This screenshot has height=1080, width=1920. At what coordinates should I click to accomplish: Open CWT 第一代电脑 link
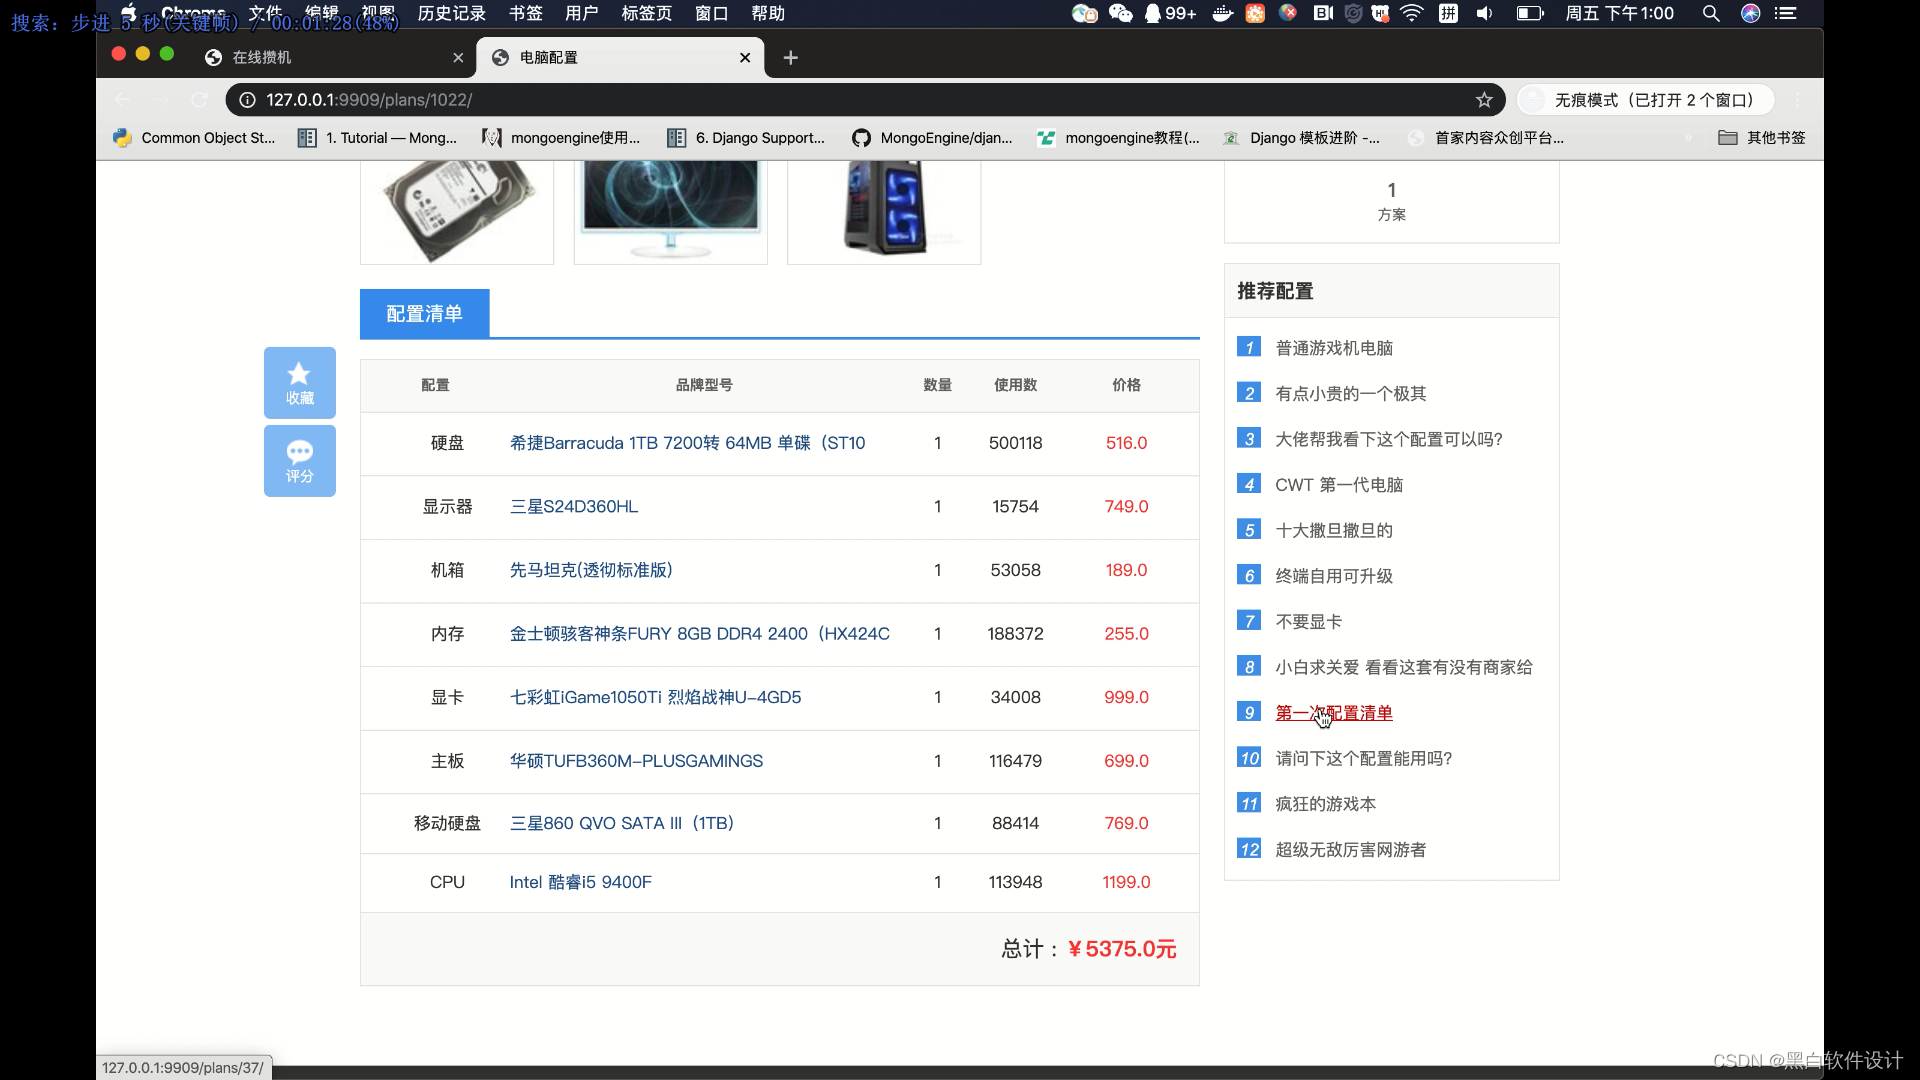(x=1339, y=485)
